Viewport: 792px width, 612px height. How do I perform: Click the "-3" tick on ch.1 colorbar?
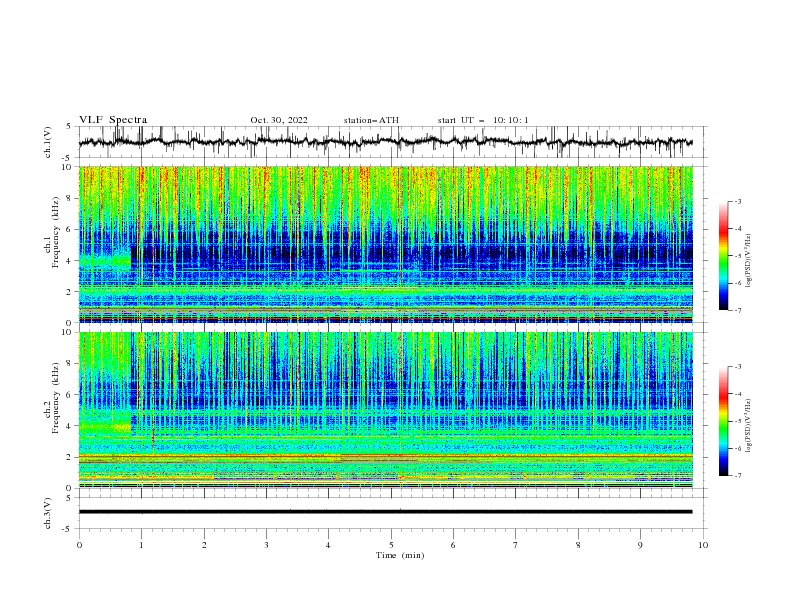(738, 201)
